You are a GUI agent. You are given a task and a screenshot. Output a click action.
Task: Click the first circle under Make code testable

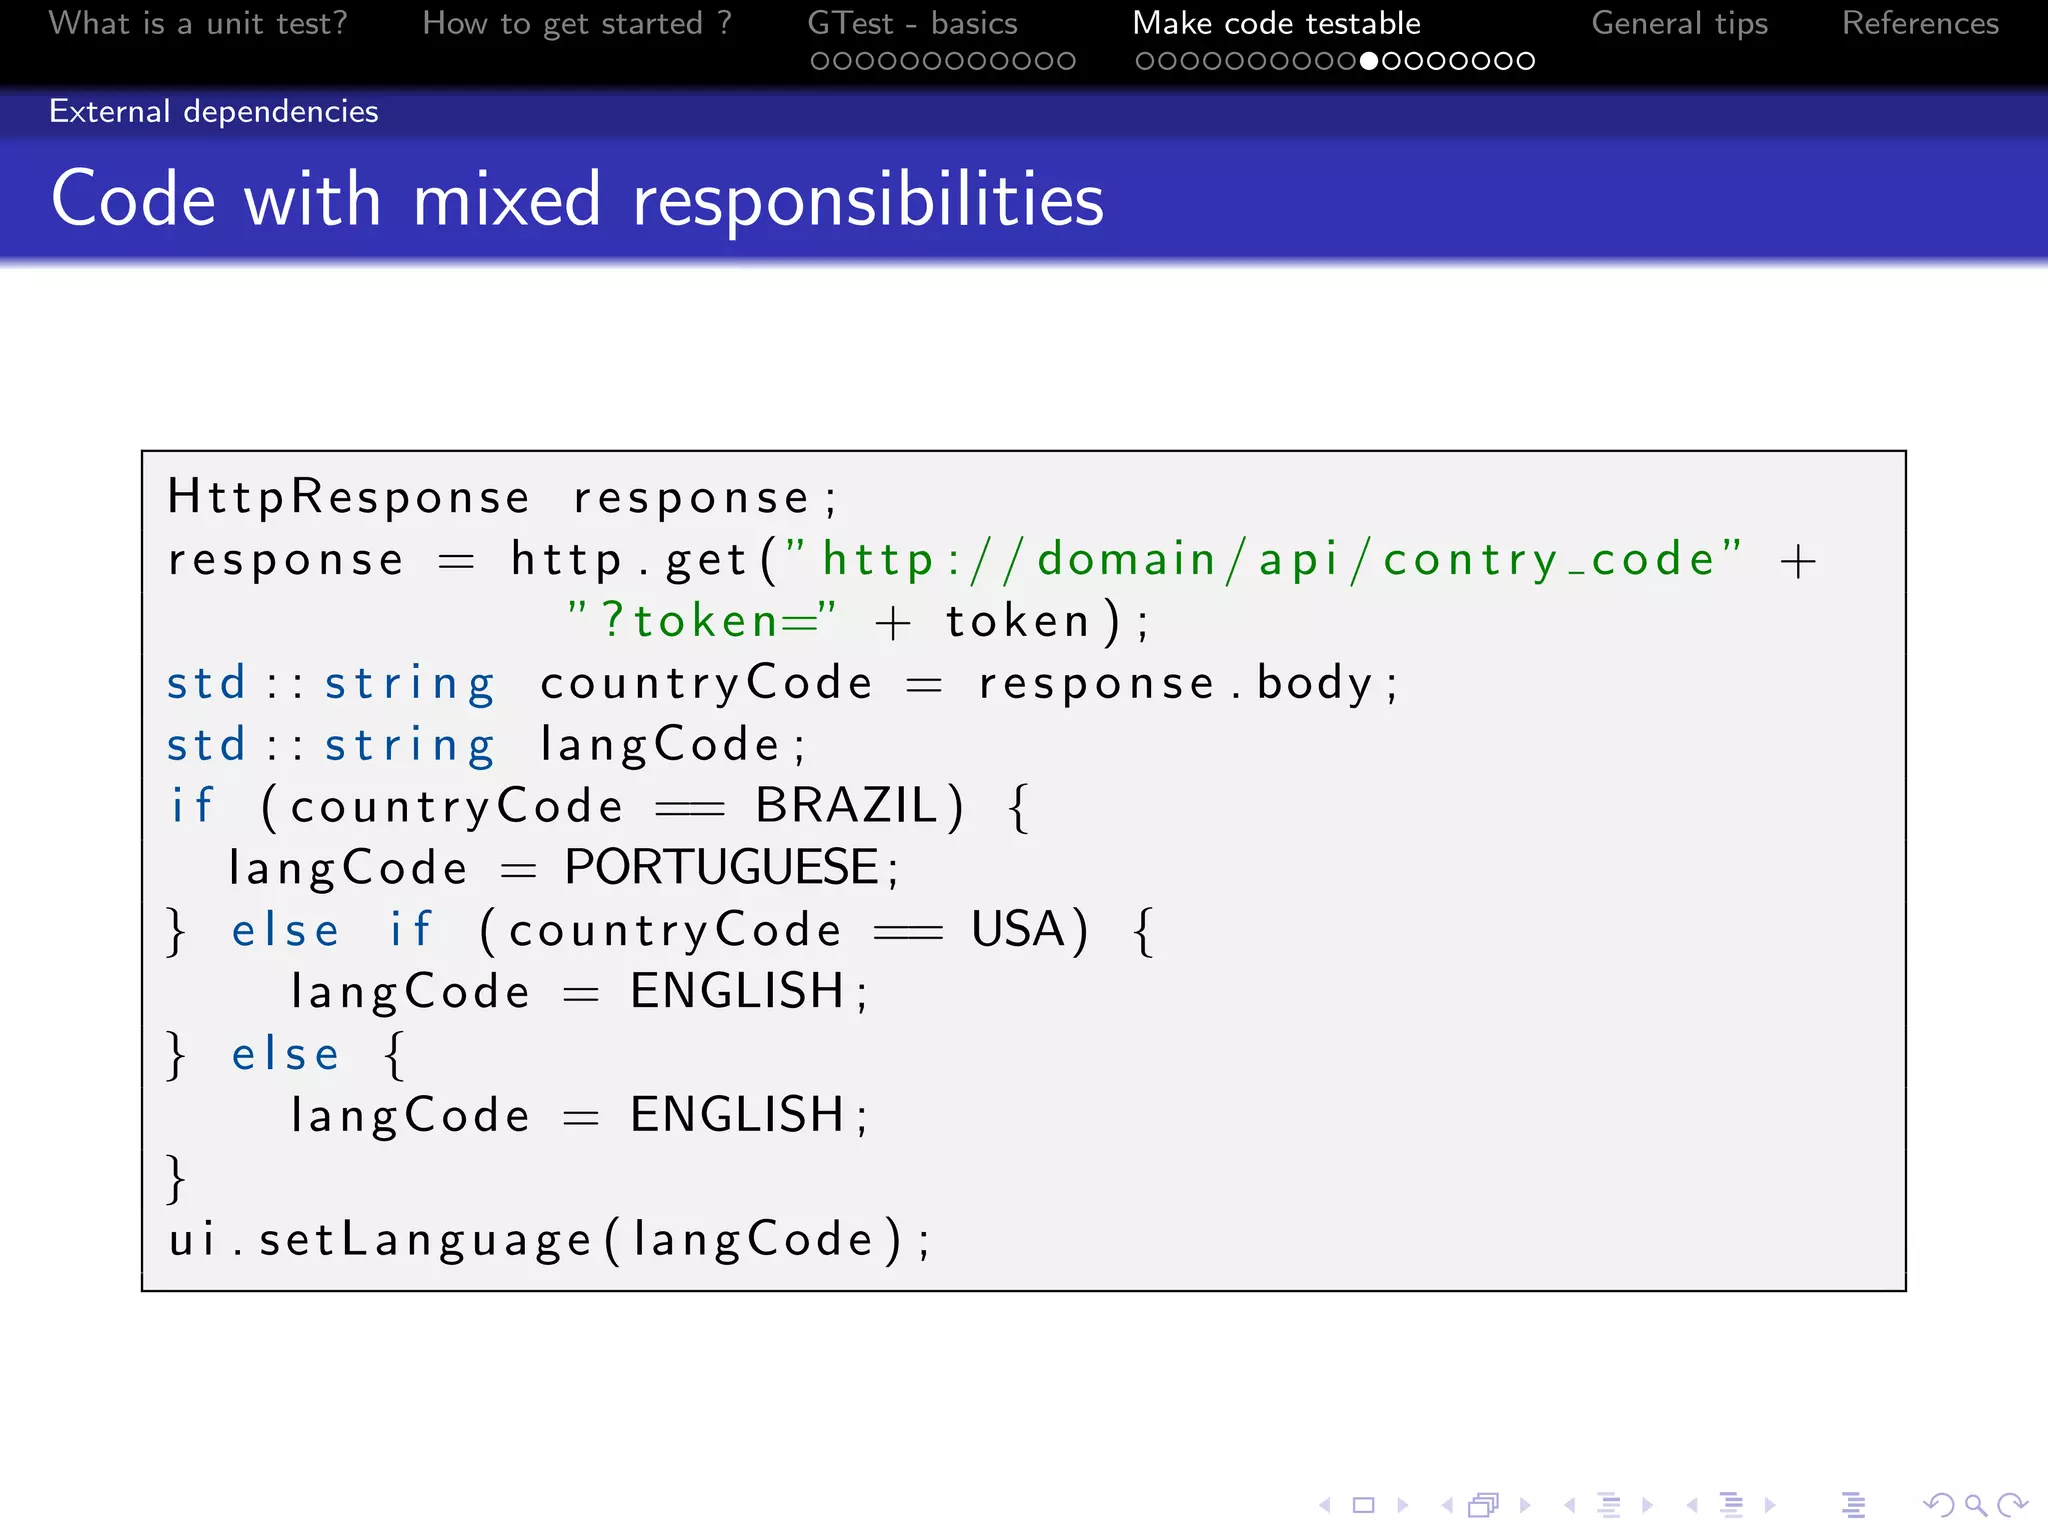coord(1145,61)
